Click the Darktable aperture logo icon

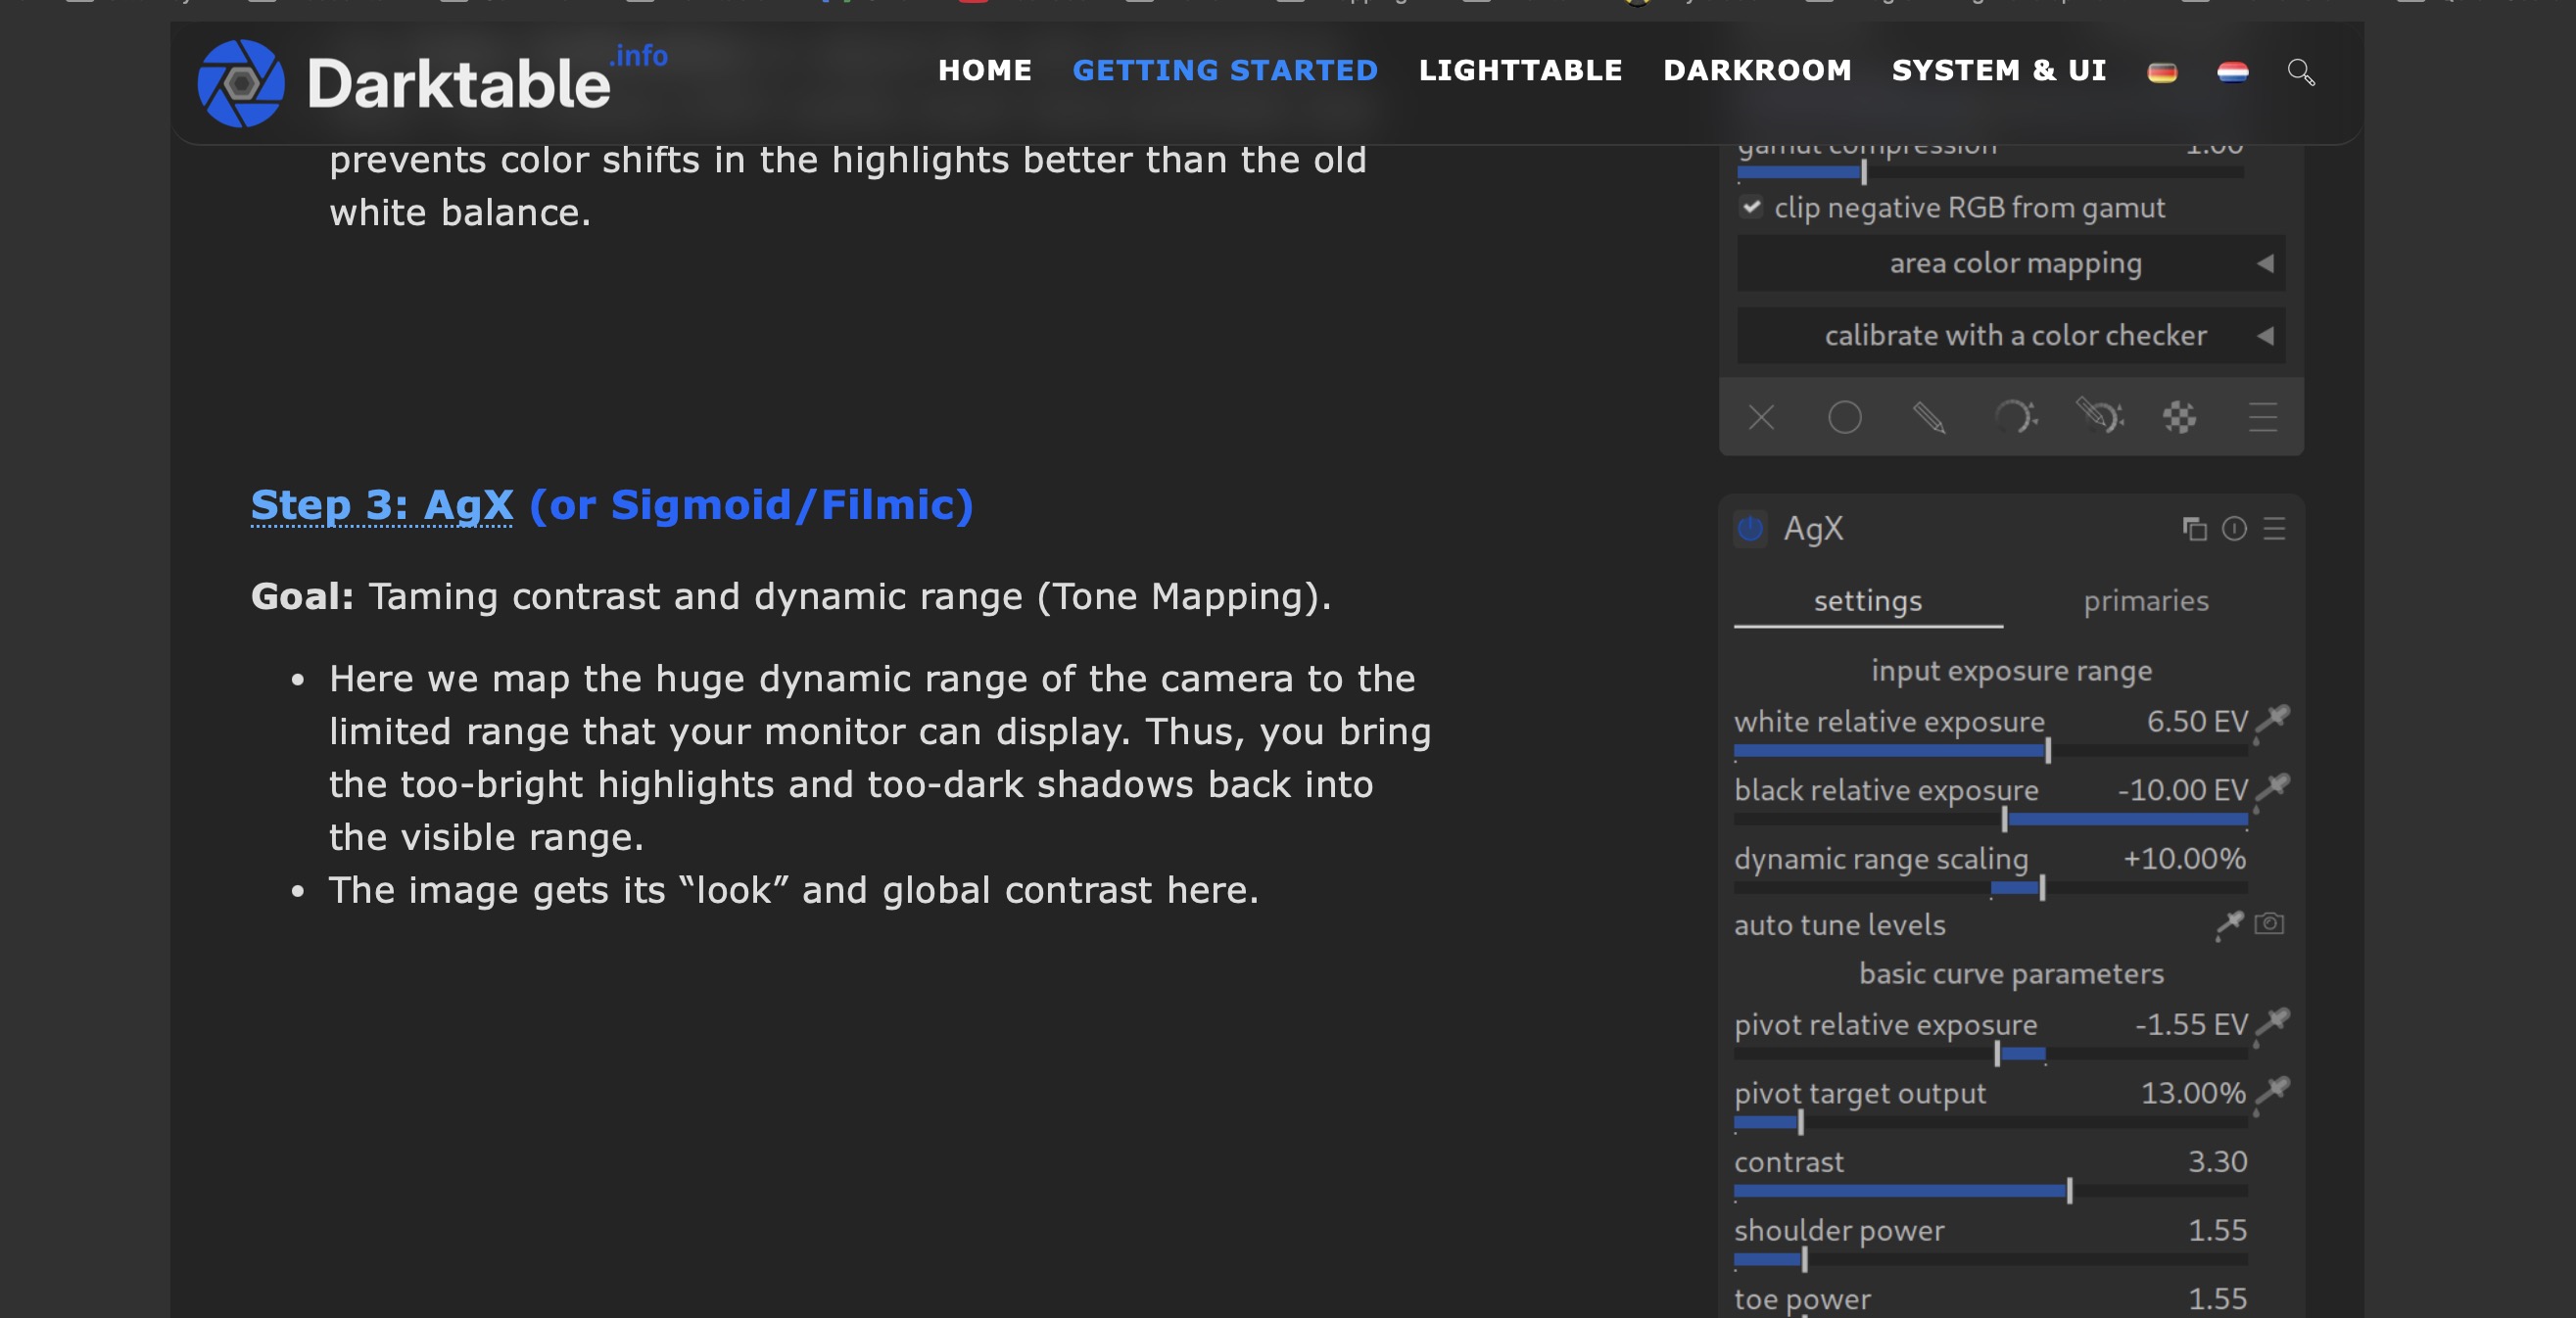pos(240,83)
